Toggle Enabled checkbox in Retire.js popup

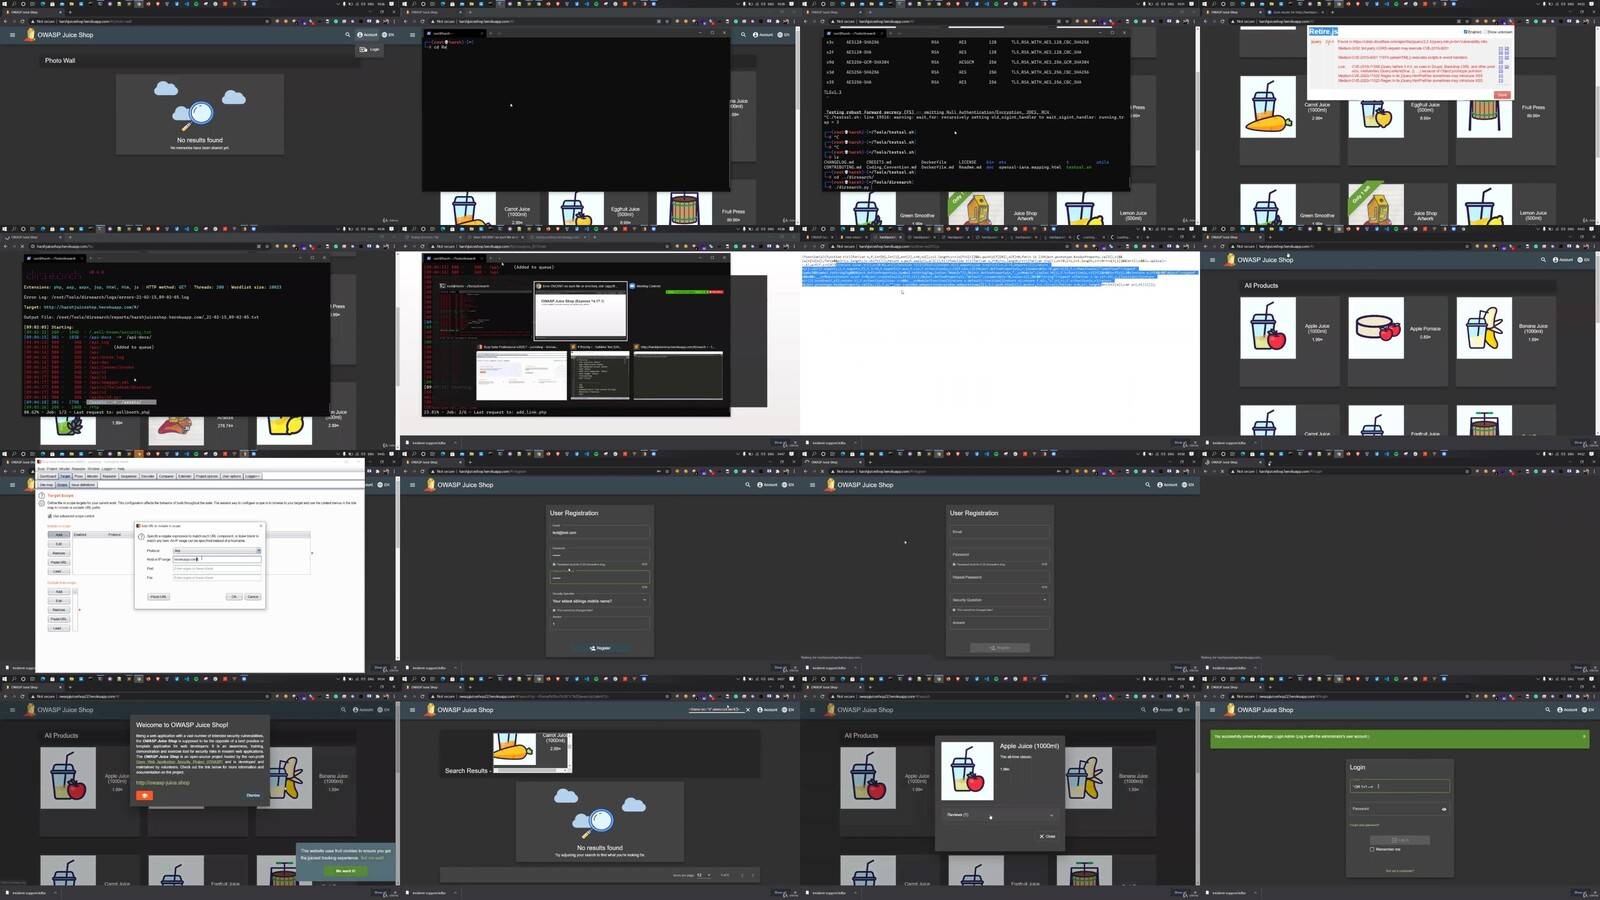click(x=1466, y=32)
